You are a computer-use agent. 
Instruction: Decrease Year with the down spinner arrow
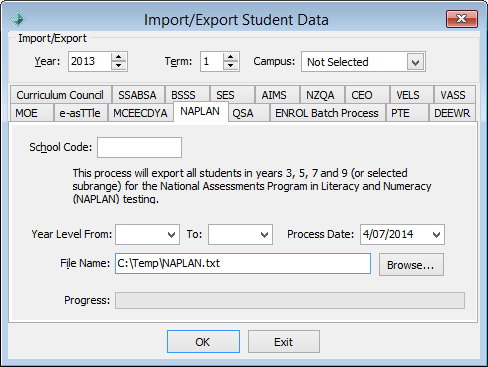pyautogui.click(x=119, y=66)
